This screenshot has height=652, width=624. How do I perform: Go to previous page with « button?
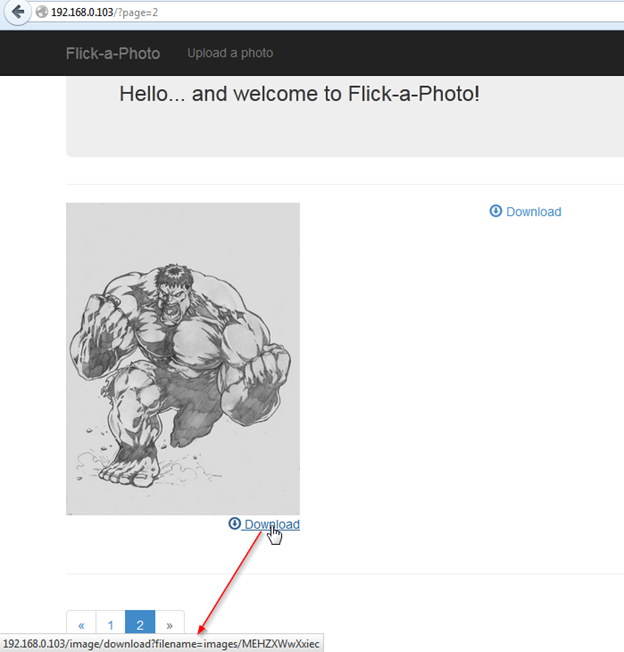81,625
